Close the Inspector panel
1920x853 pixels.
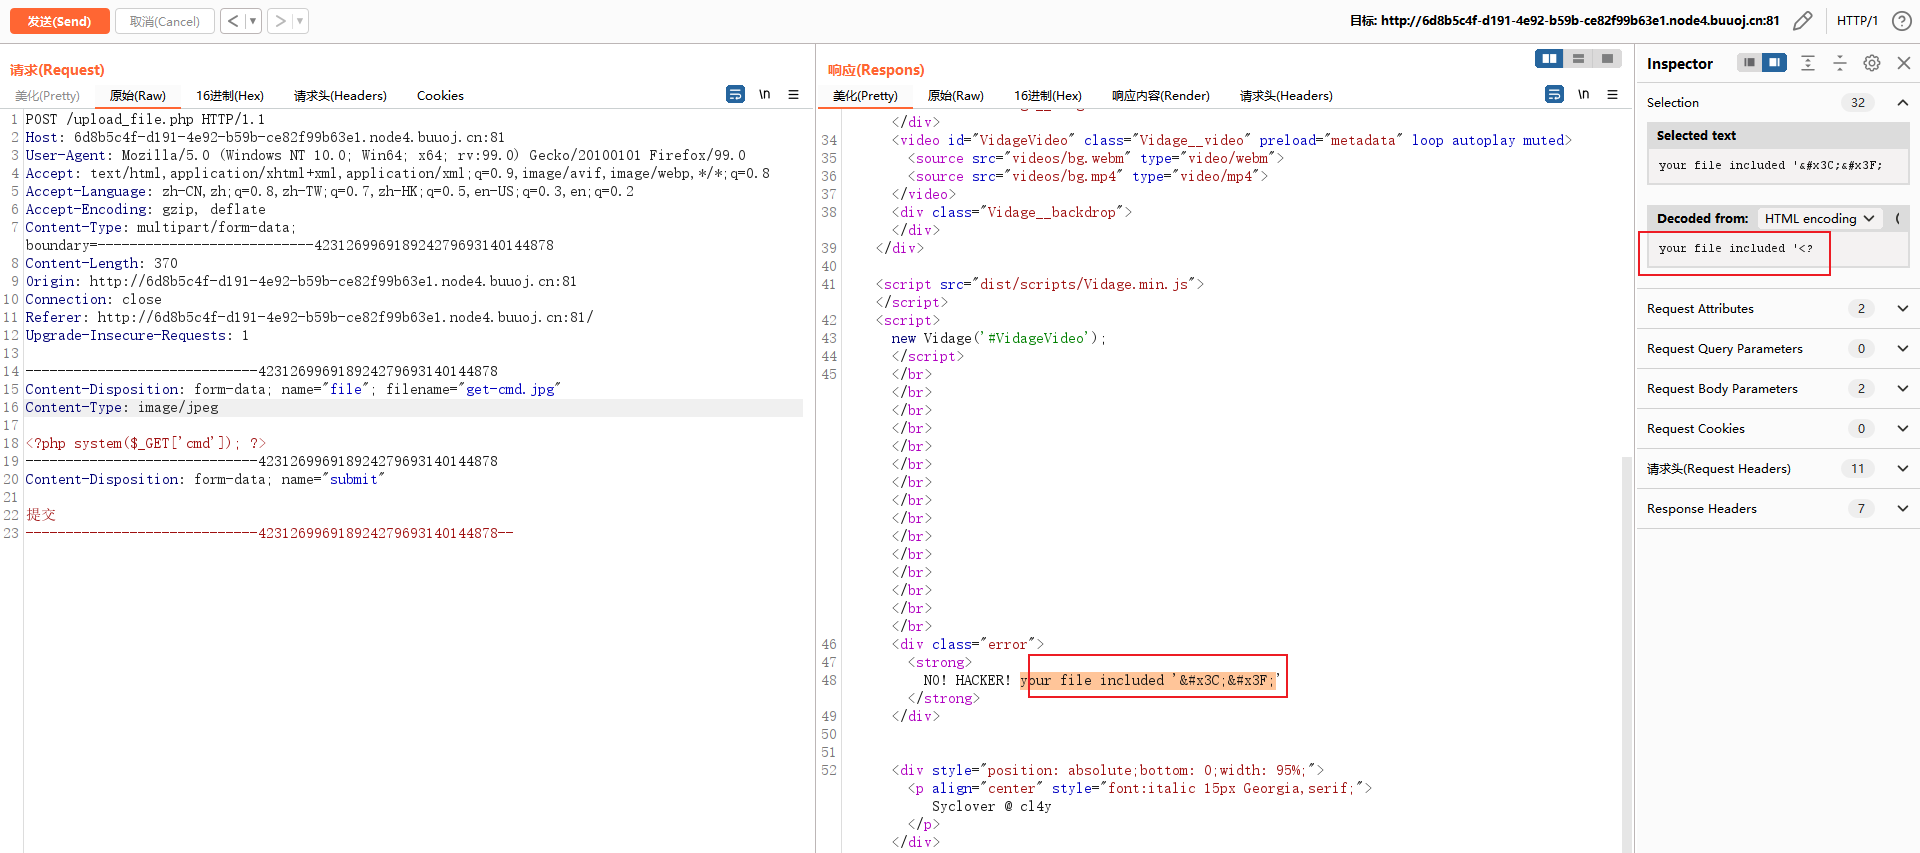tap(1904, 63)
